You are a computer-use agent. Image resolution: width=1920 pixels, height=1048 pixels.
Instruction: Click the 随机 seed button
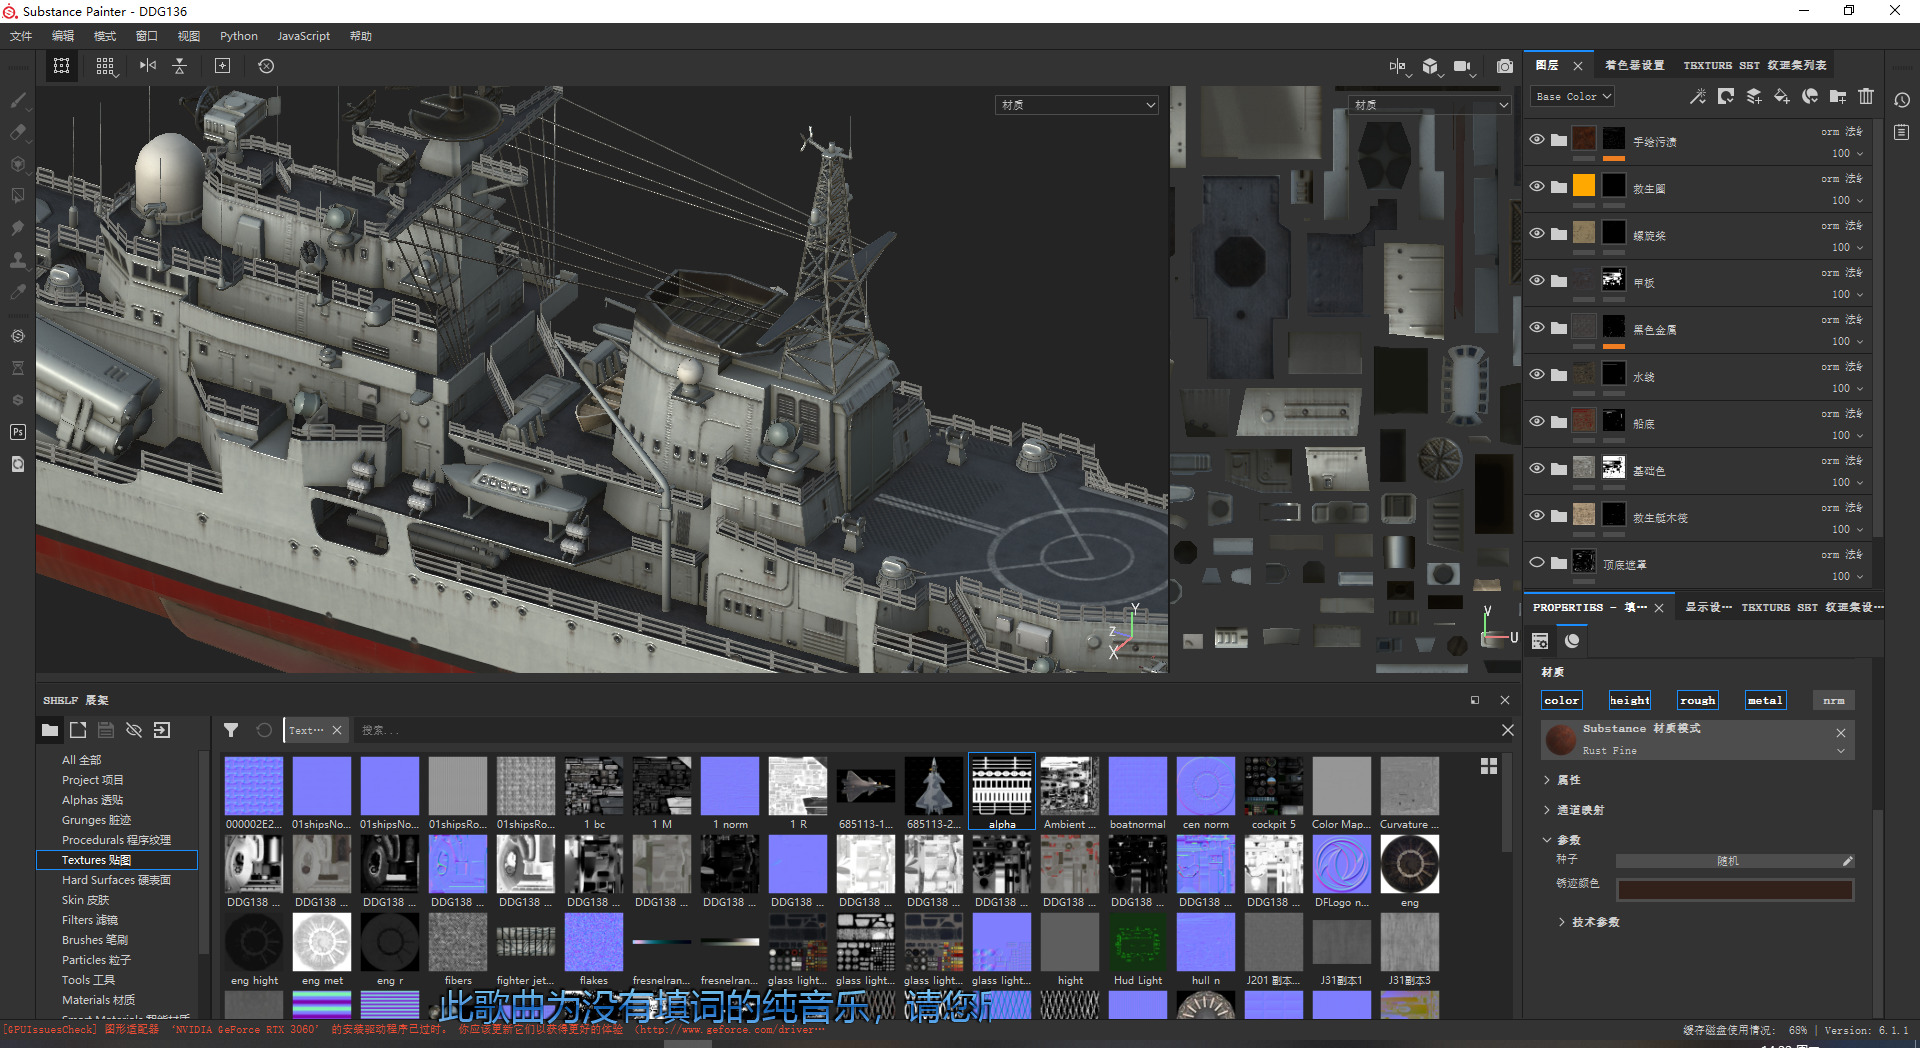[x=1727, y=861]
